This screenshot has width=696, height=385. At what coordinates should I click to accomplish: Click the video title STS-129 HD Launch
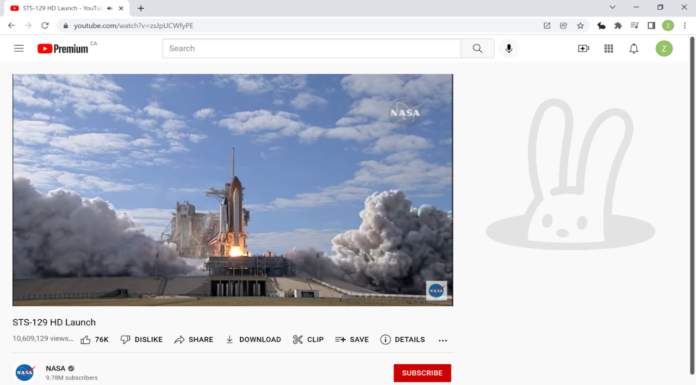(54, 322)
